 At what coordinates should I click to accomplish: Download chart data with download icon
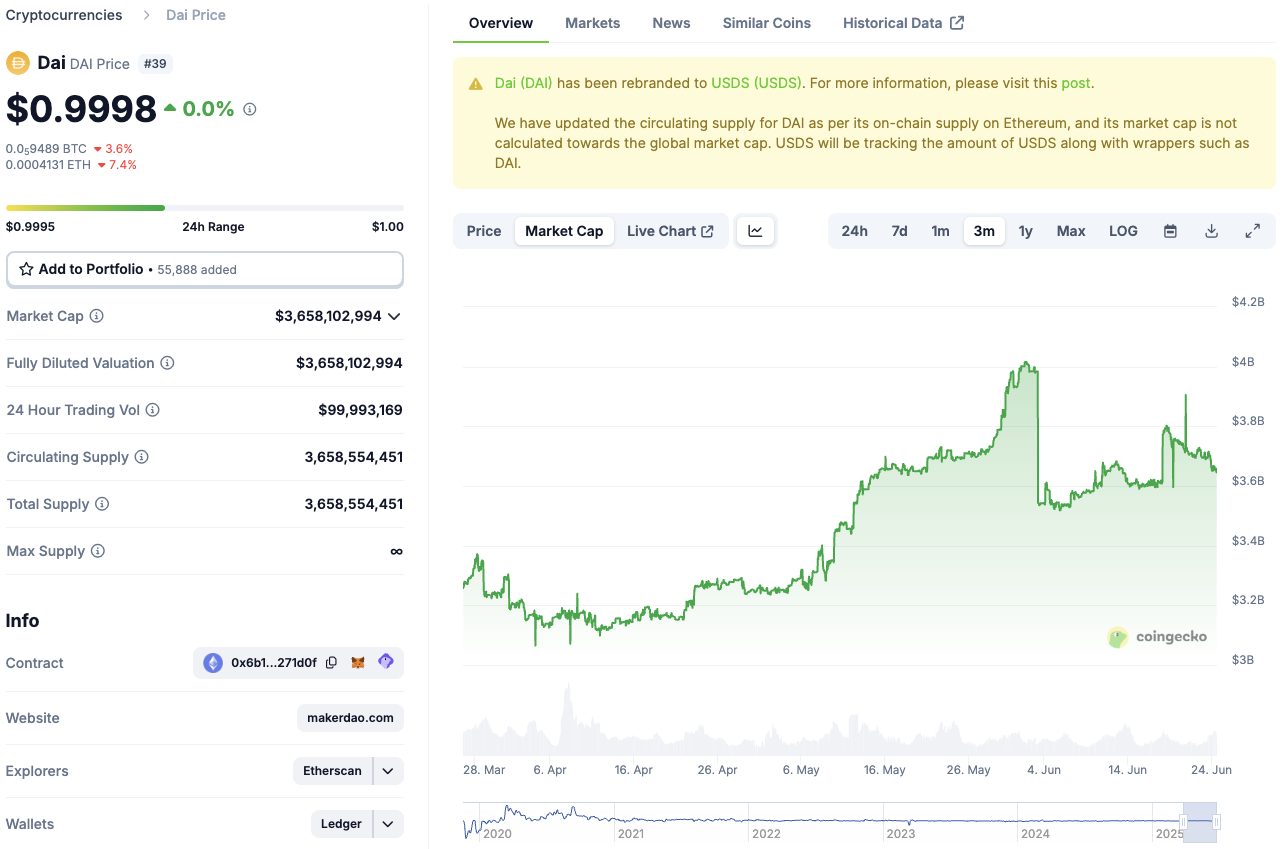[1211, 231]
